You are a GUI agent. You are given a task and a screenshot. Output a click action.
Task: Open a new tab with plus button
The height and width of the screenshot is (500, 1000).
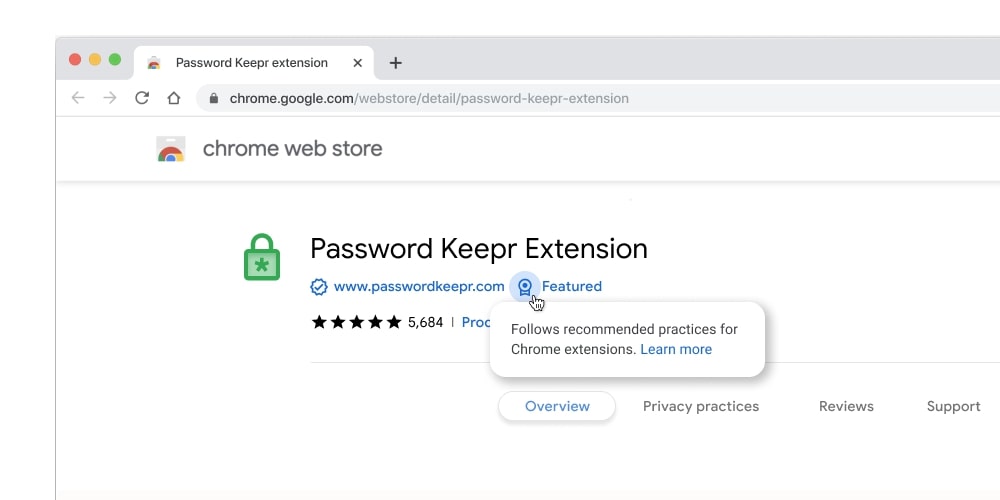[x=395, y=63]
